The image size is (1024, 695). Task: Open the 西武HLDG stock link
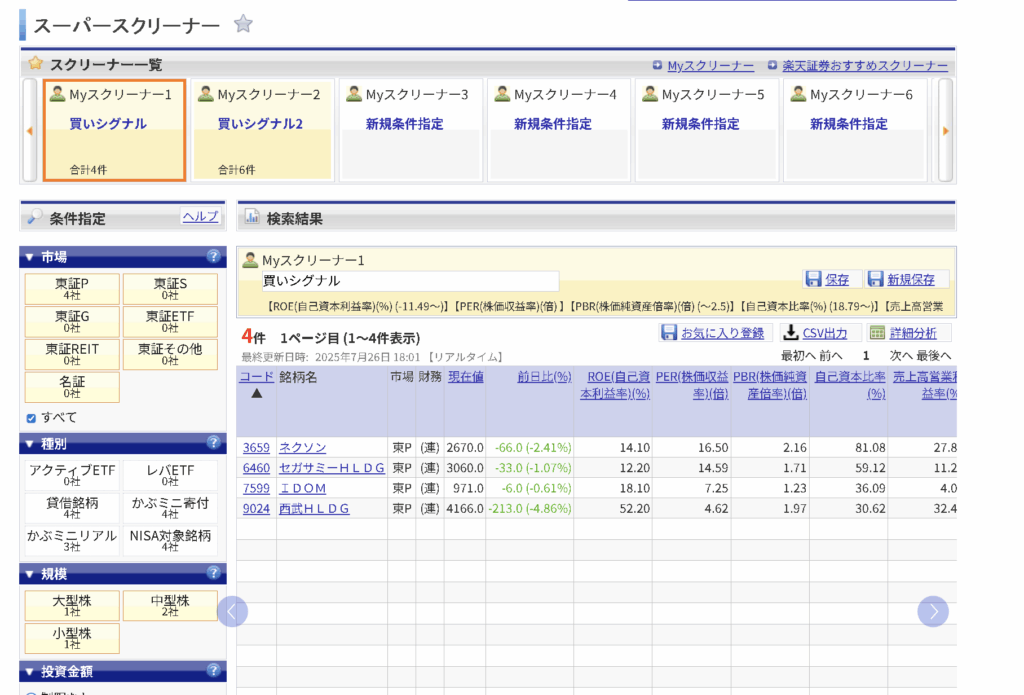click(x=314, y=508)
